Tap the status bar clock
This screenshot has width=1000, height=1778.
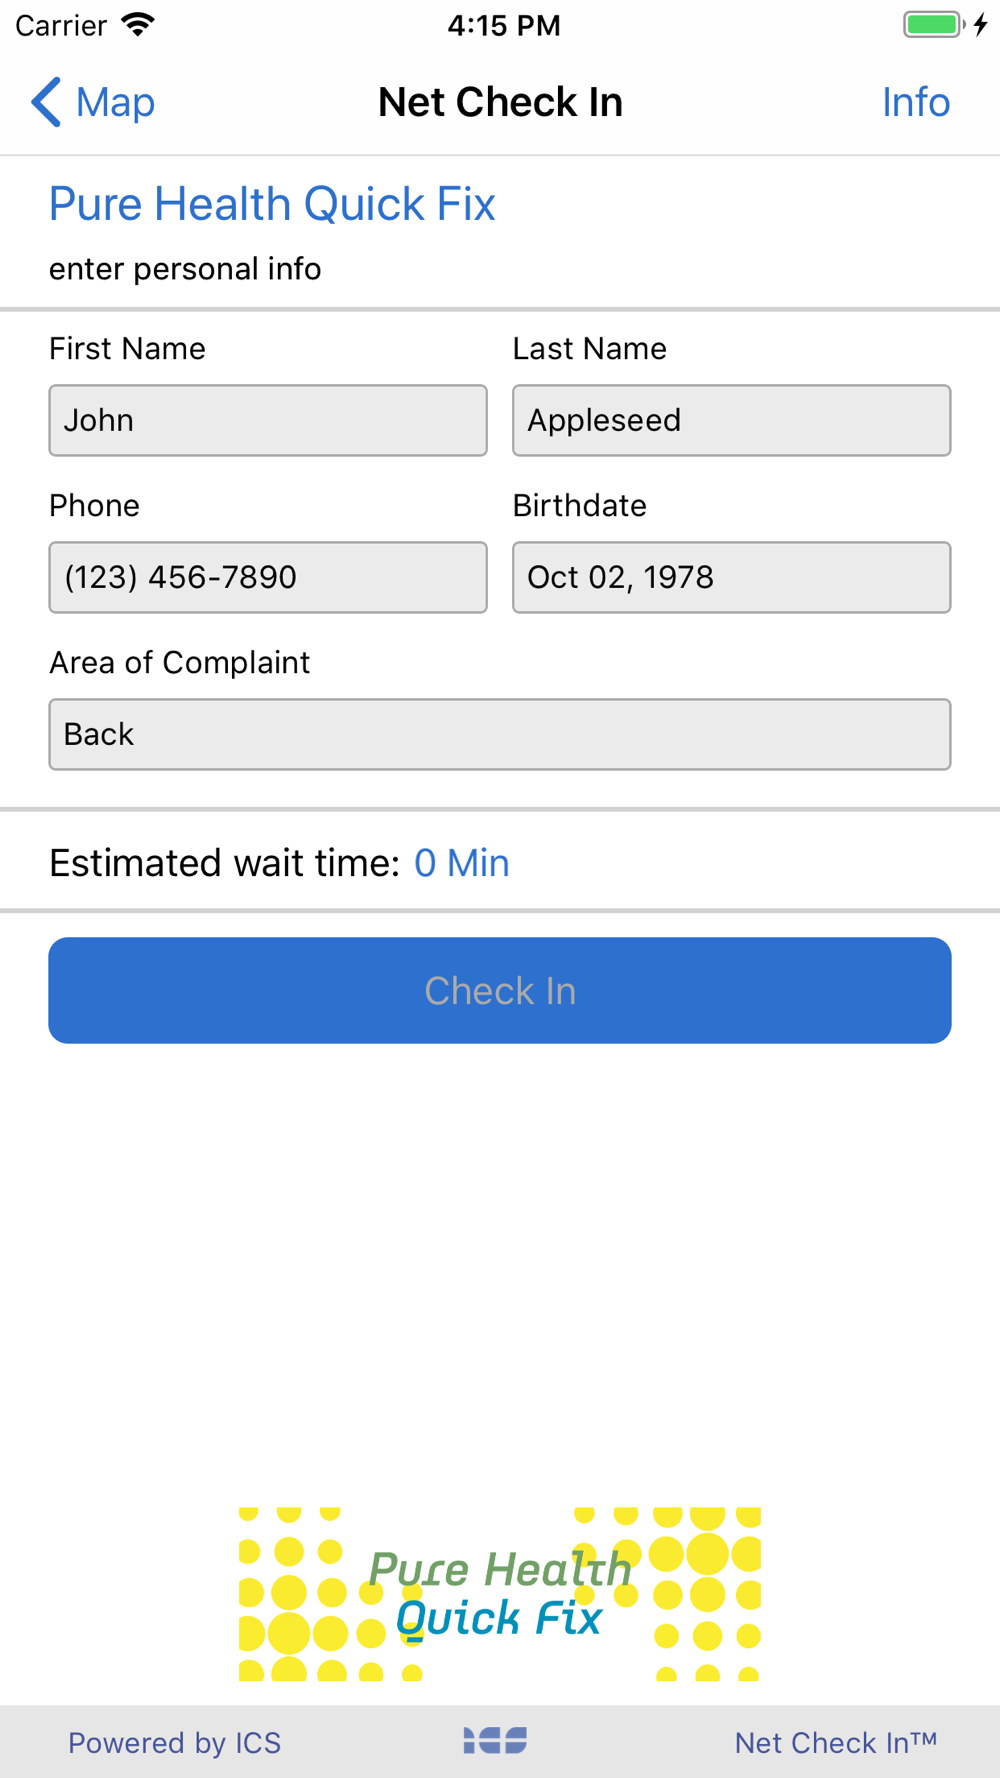click(x=504, y=25)
